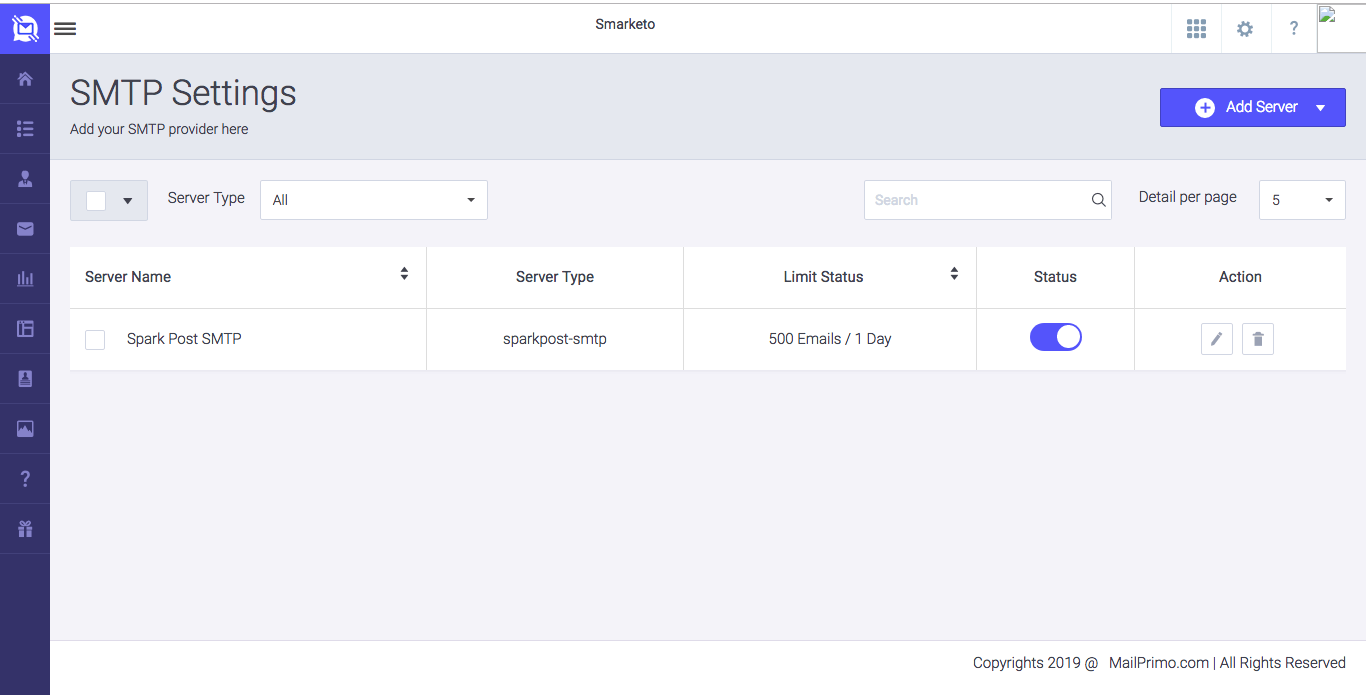Image resolution: width=1366 pixels, height=695 pixels.
Task: Open the Home icon in sidebar
Action: click(x=25, y=79)
